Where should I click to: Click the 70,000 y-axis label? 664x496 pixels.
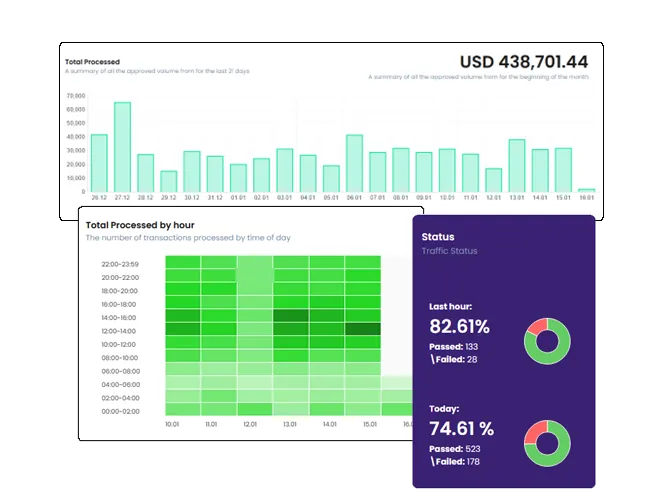point(76,96)
